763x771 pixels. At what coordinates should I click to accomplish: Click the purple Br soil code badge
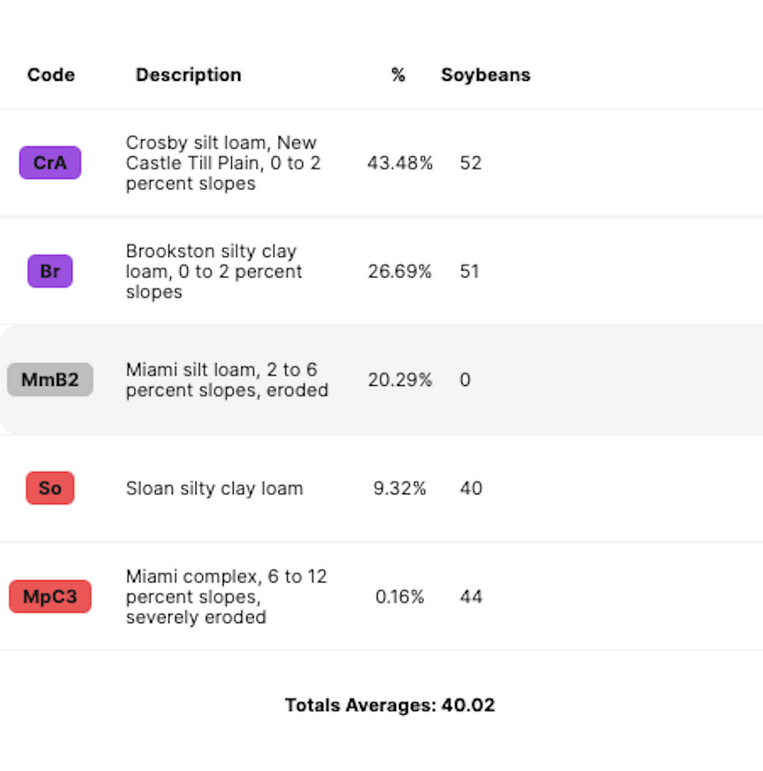(x=50, y=271)
